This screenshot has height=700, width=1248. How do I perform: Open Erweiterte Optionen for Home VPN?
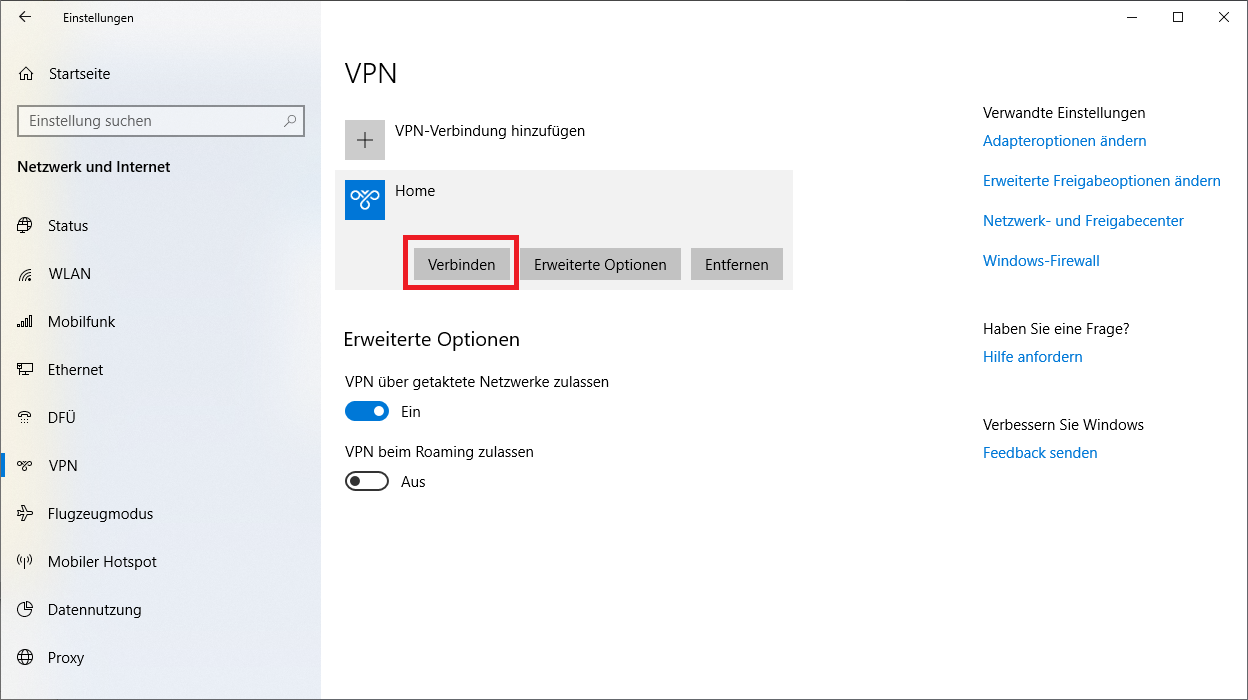click(600, 265)
